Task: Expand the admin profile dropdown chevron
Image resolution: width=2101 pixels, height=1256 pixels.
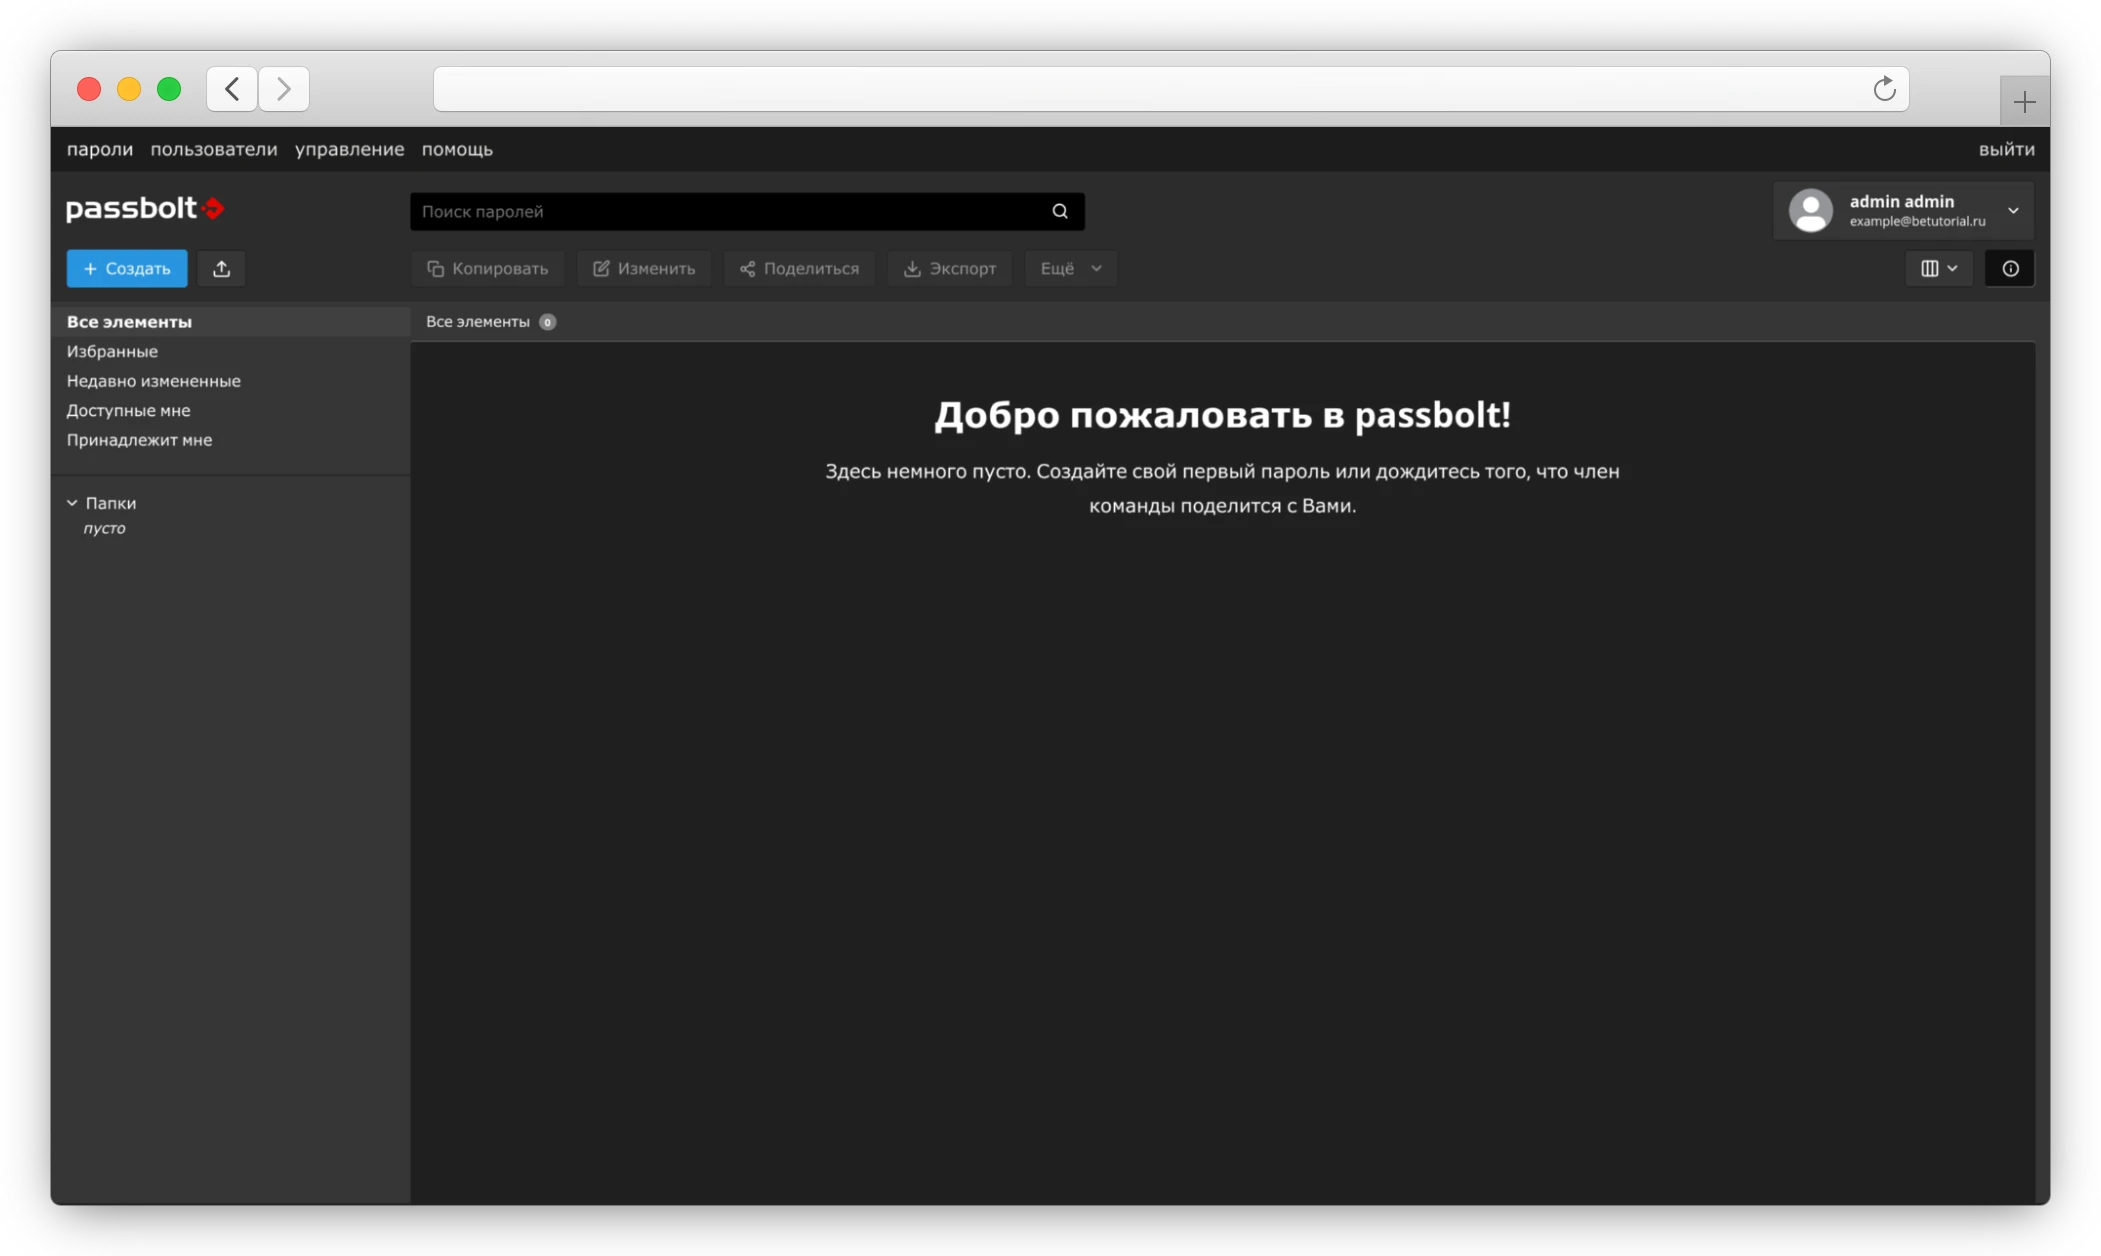Action: click(x=2013, y=211)
